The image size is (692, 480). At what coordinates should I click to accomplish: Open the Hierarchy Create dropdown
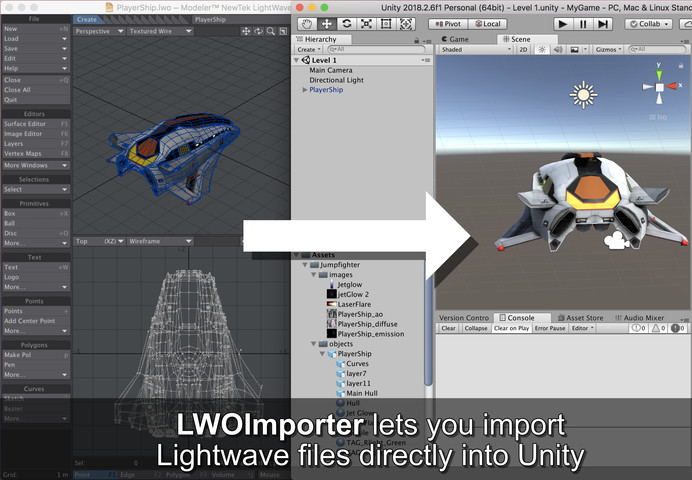[308, 49]
